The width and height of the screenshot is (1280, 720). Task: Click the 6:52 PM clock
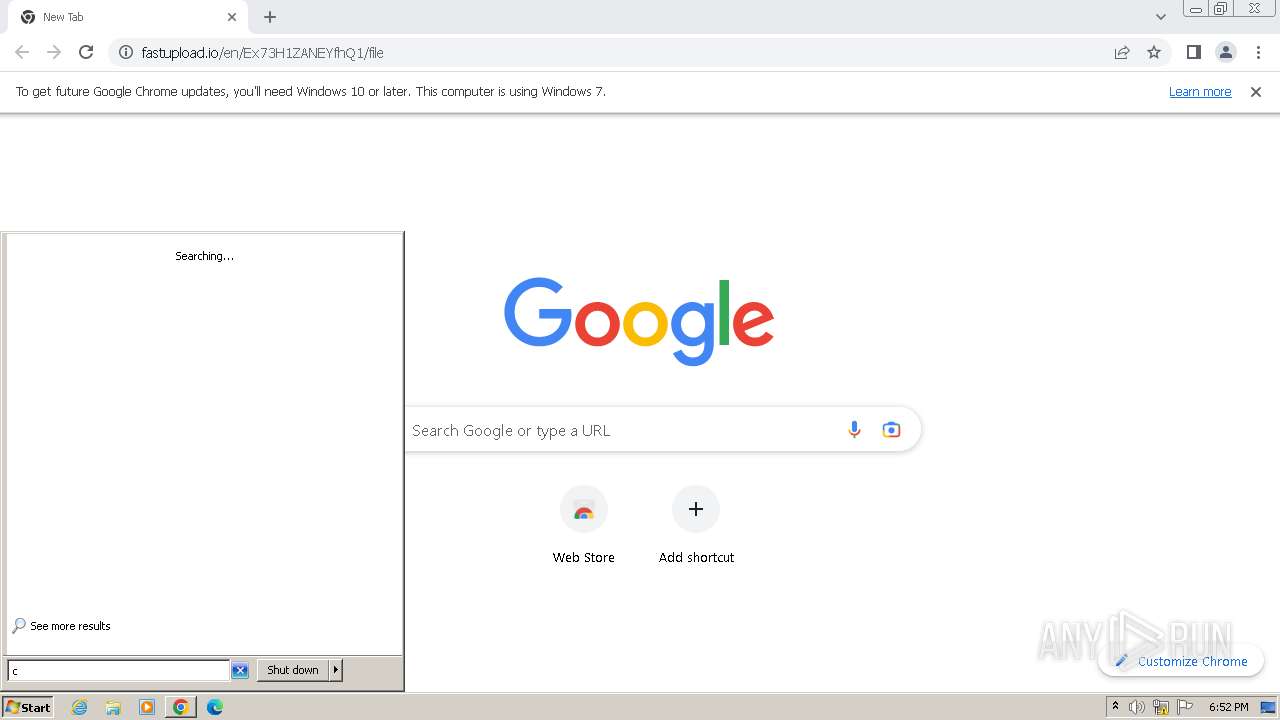click(x=1228, y=707)
